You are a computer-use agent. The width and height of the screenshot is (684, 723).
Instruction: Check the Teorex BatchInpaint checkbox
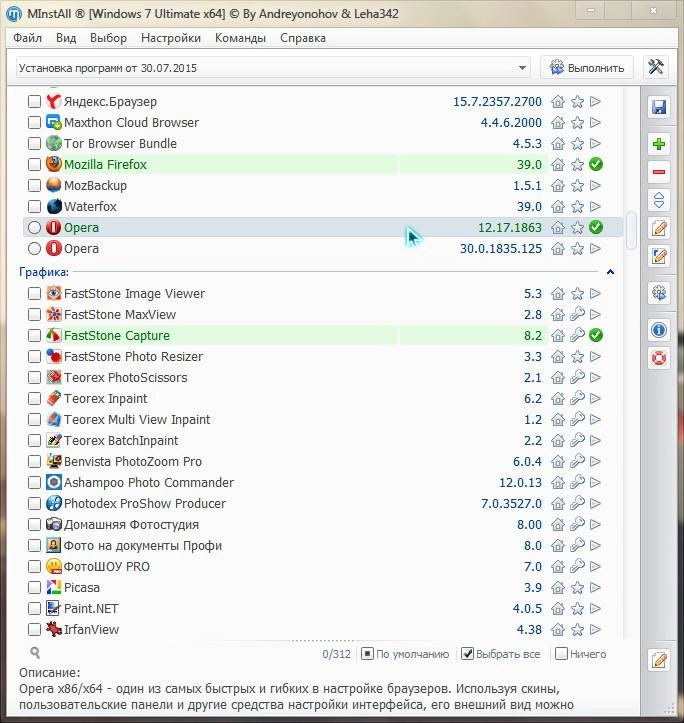point(35,440)
